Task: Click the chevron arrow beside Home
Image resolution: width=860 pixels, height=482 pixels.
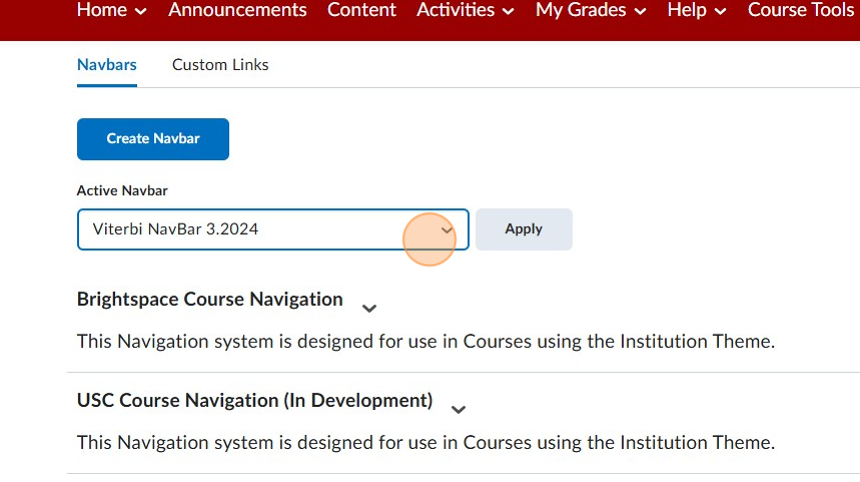Action: (x=141, y=12)
